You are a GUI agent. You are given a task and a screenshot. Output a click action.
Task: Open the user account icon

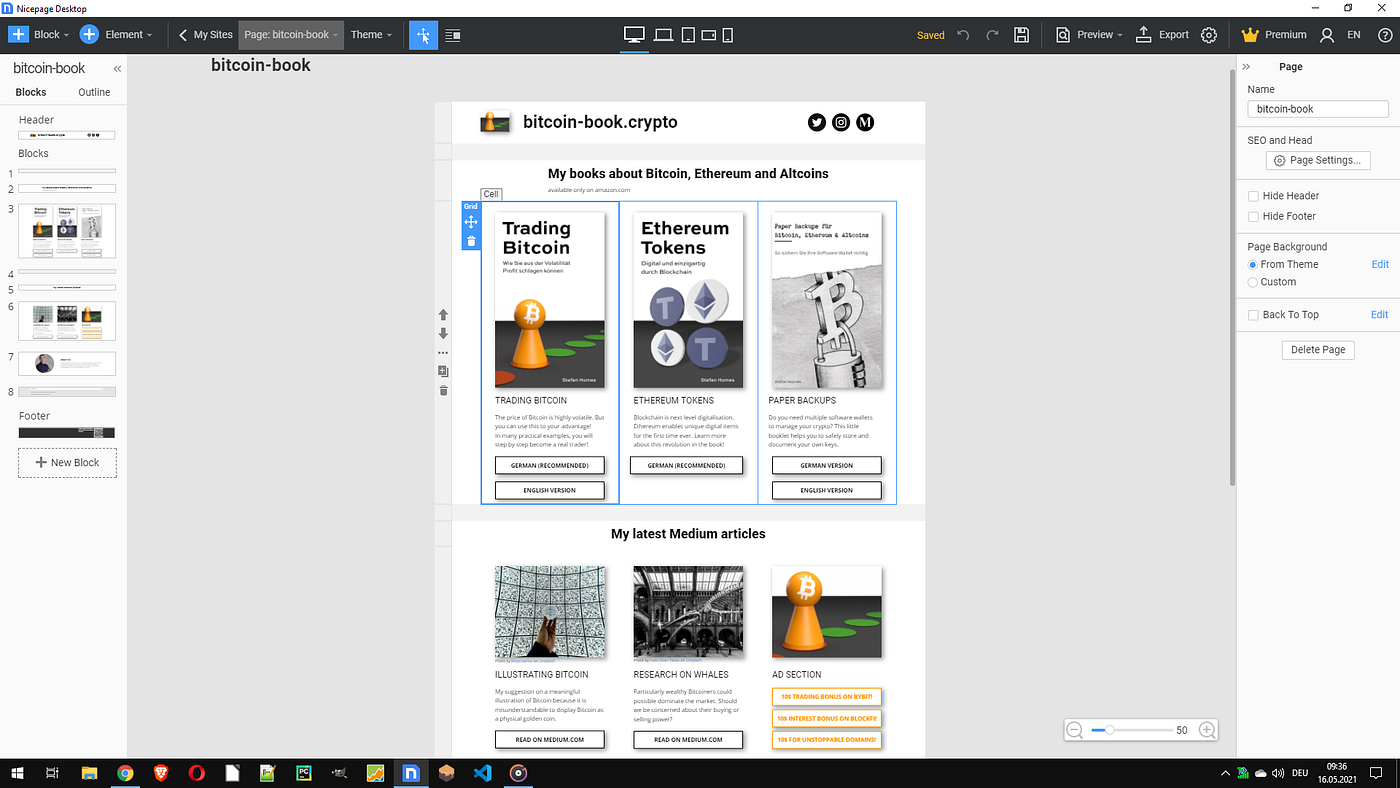pos(1327,35)
